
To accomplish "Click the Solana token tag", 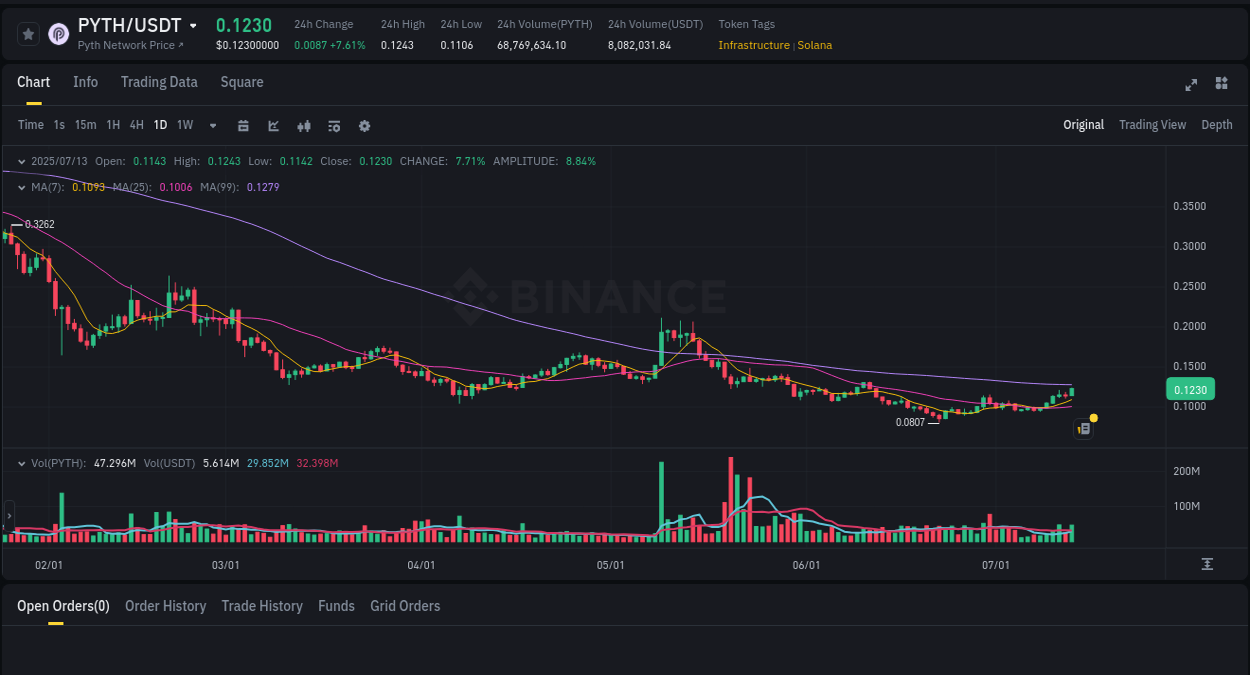I will [x=815, y=45].
